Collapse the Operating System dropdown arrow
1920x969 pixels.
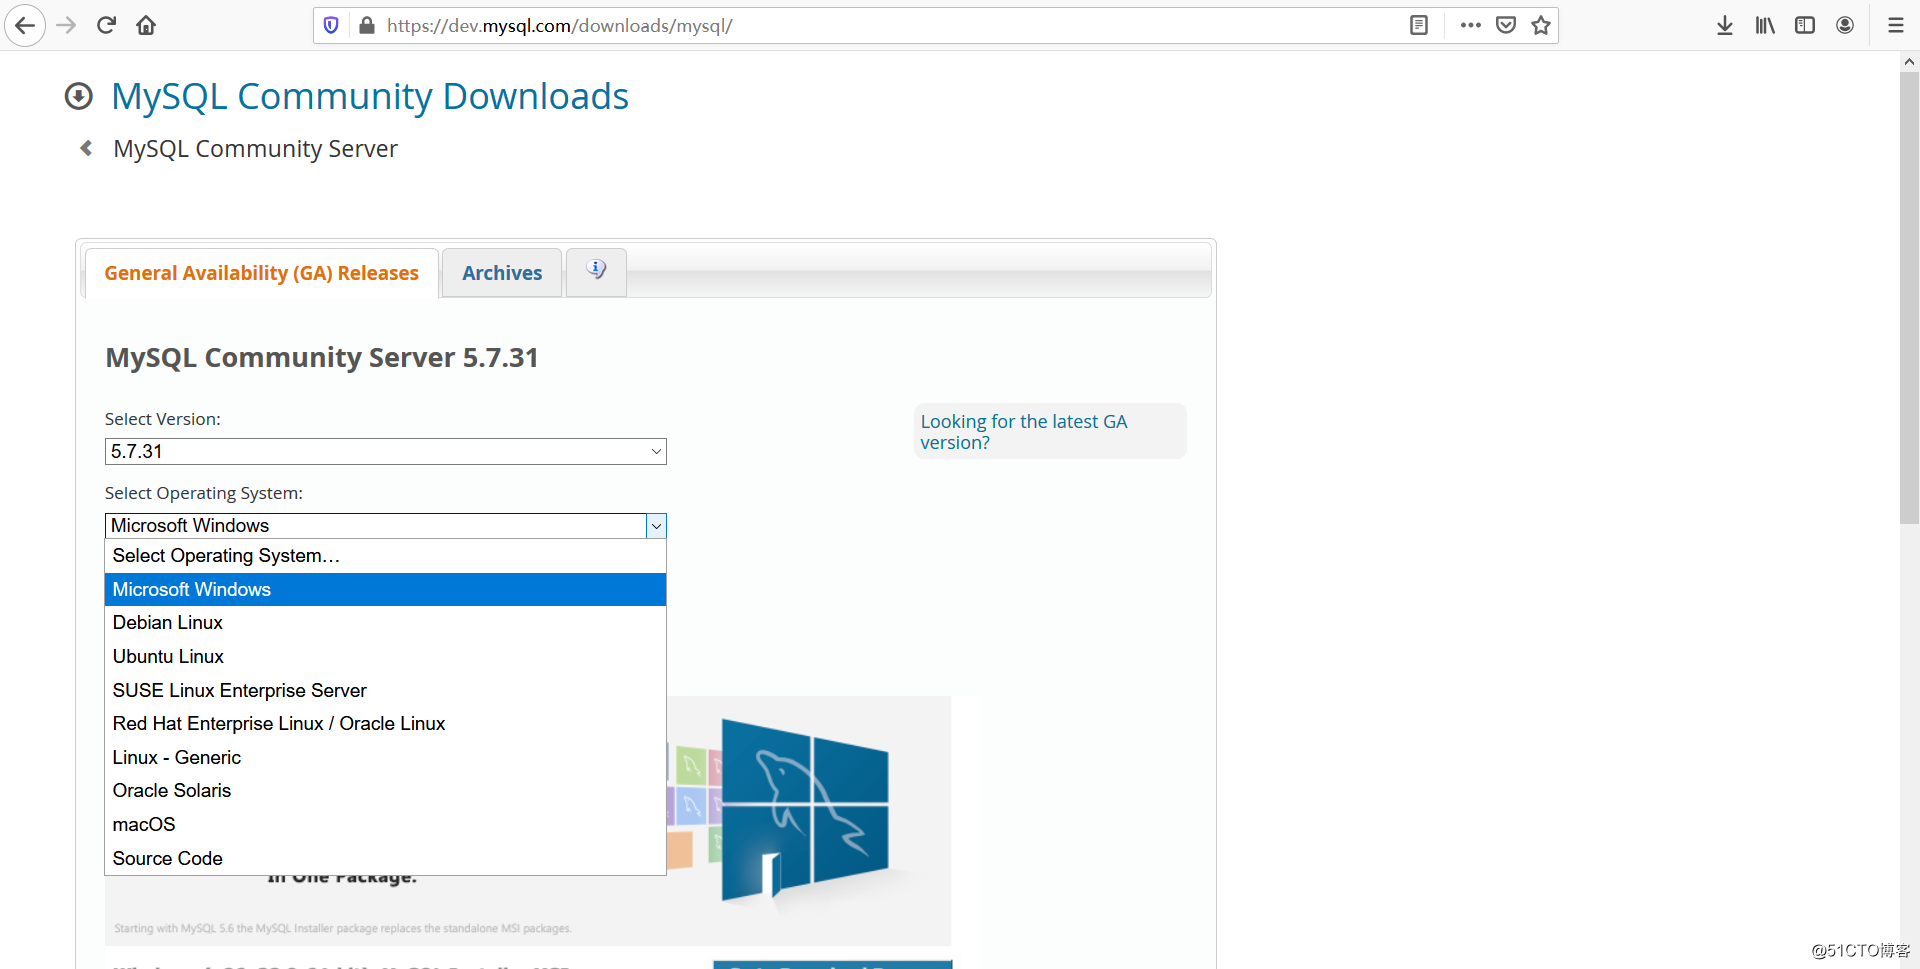coord(656,526)
